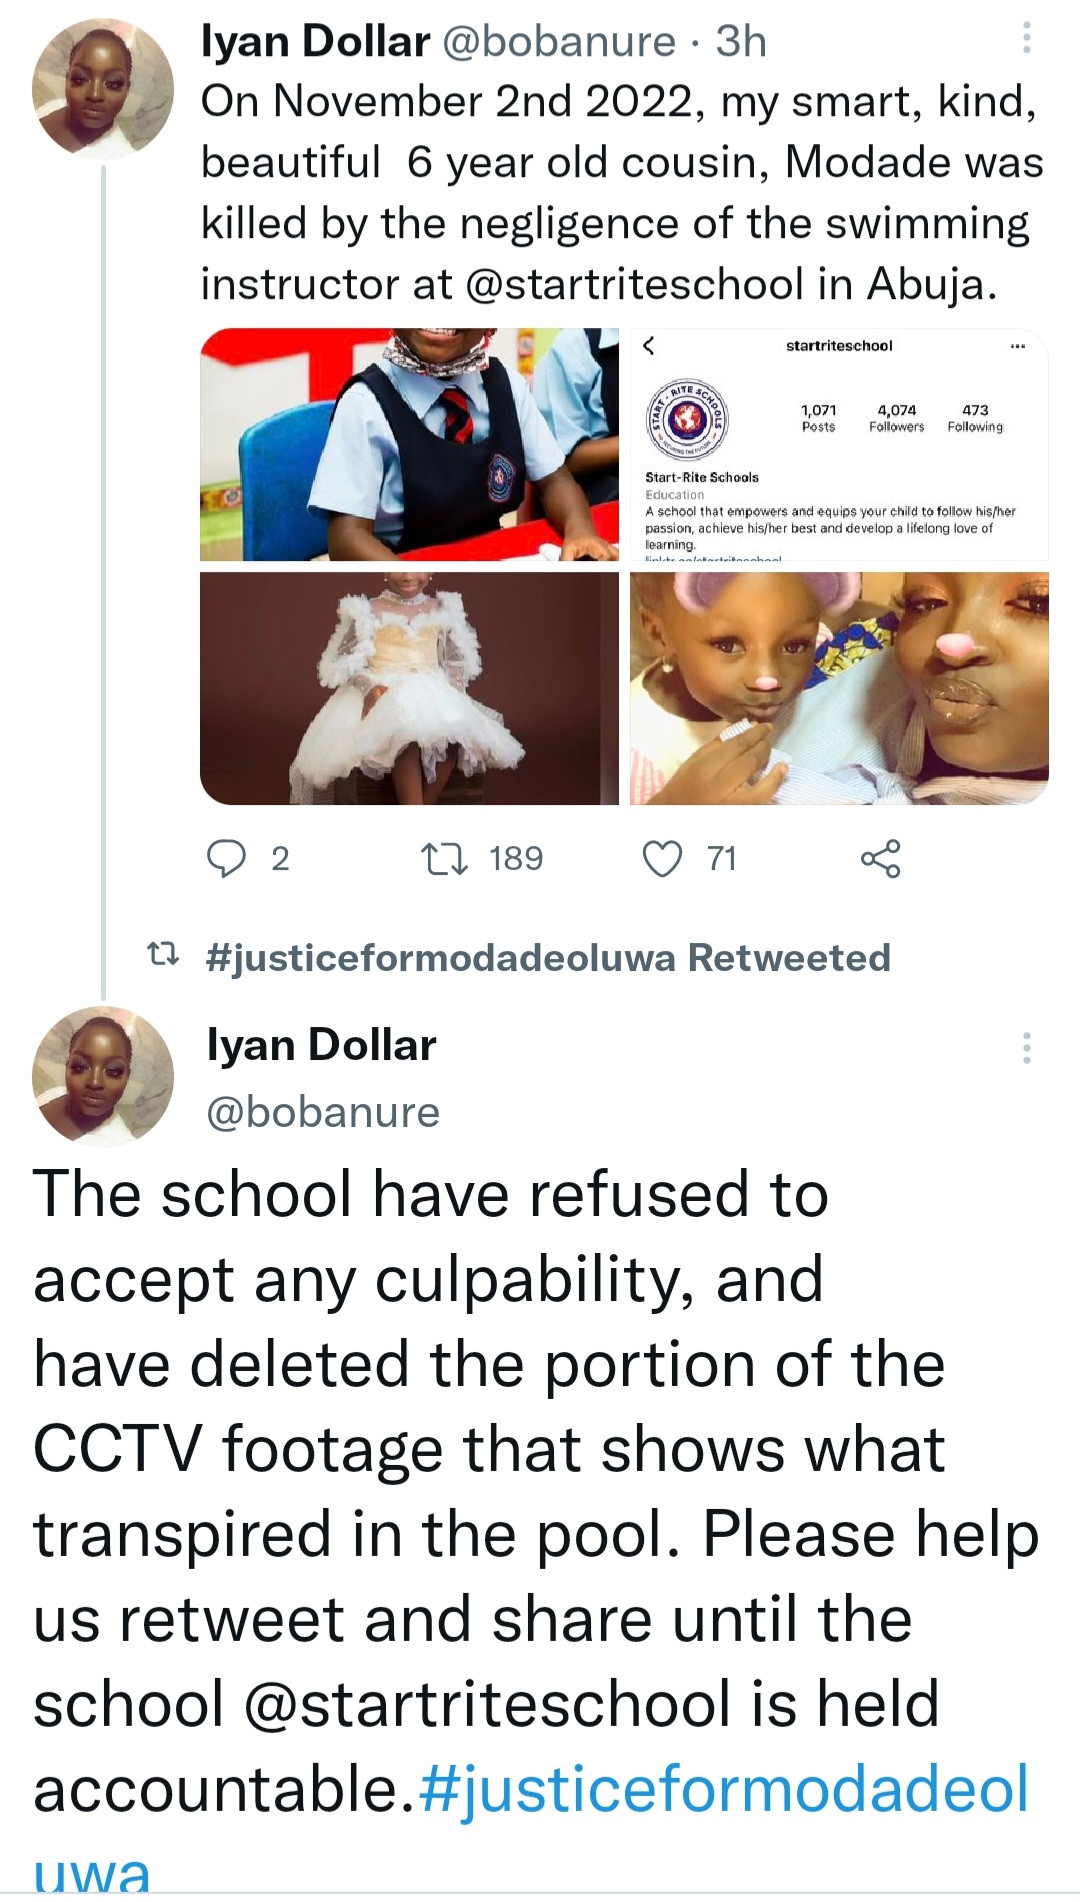Open the three-dot menu on top tweet
Image resolution: width=1080 pixels, height=1902 pixels.
click(1026, 39)
